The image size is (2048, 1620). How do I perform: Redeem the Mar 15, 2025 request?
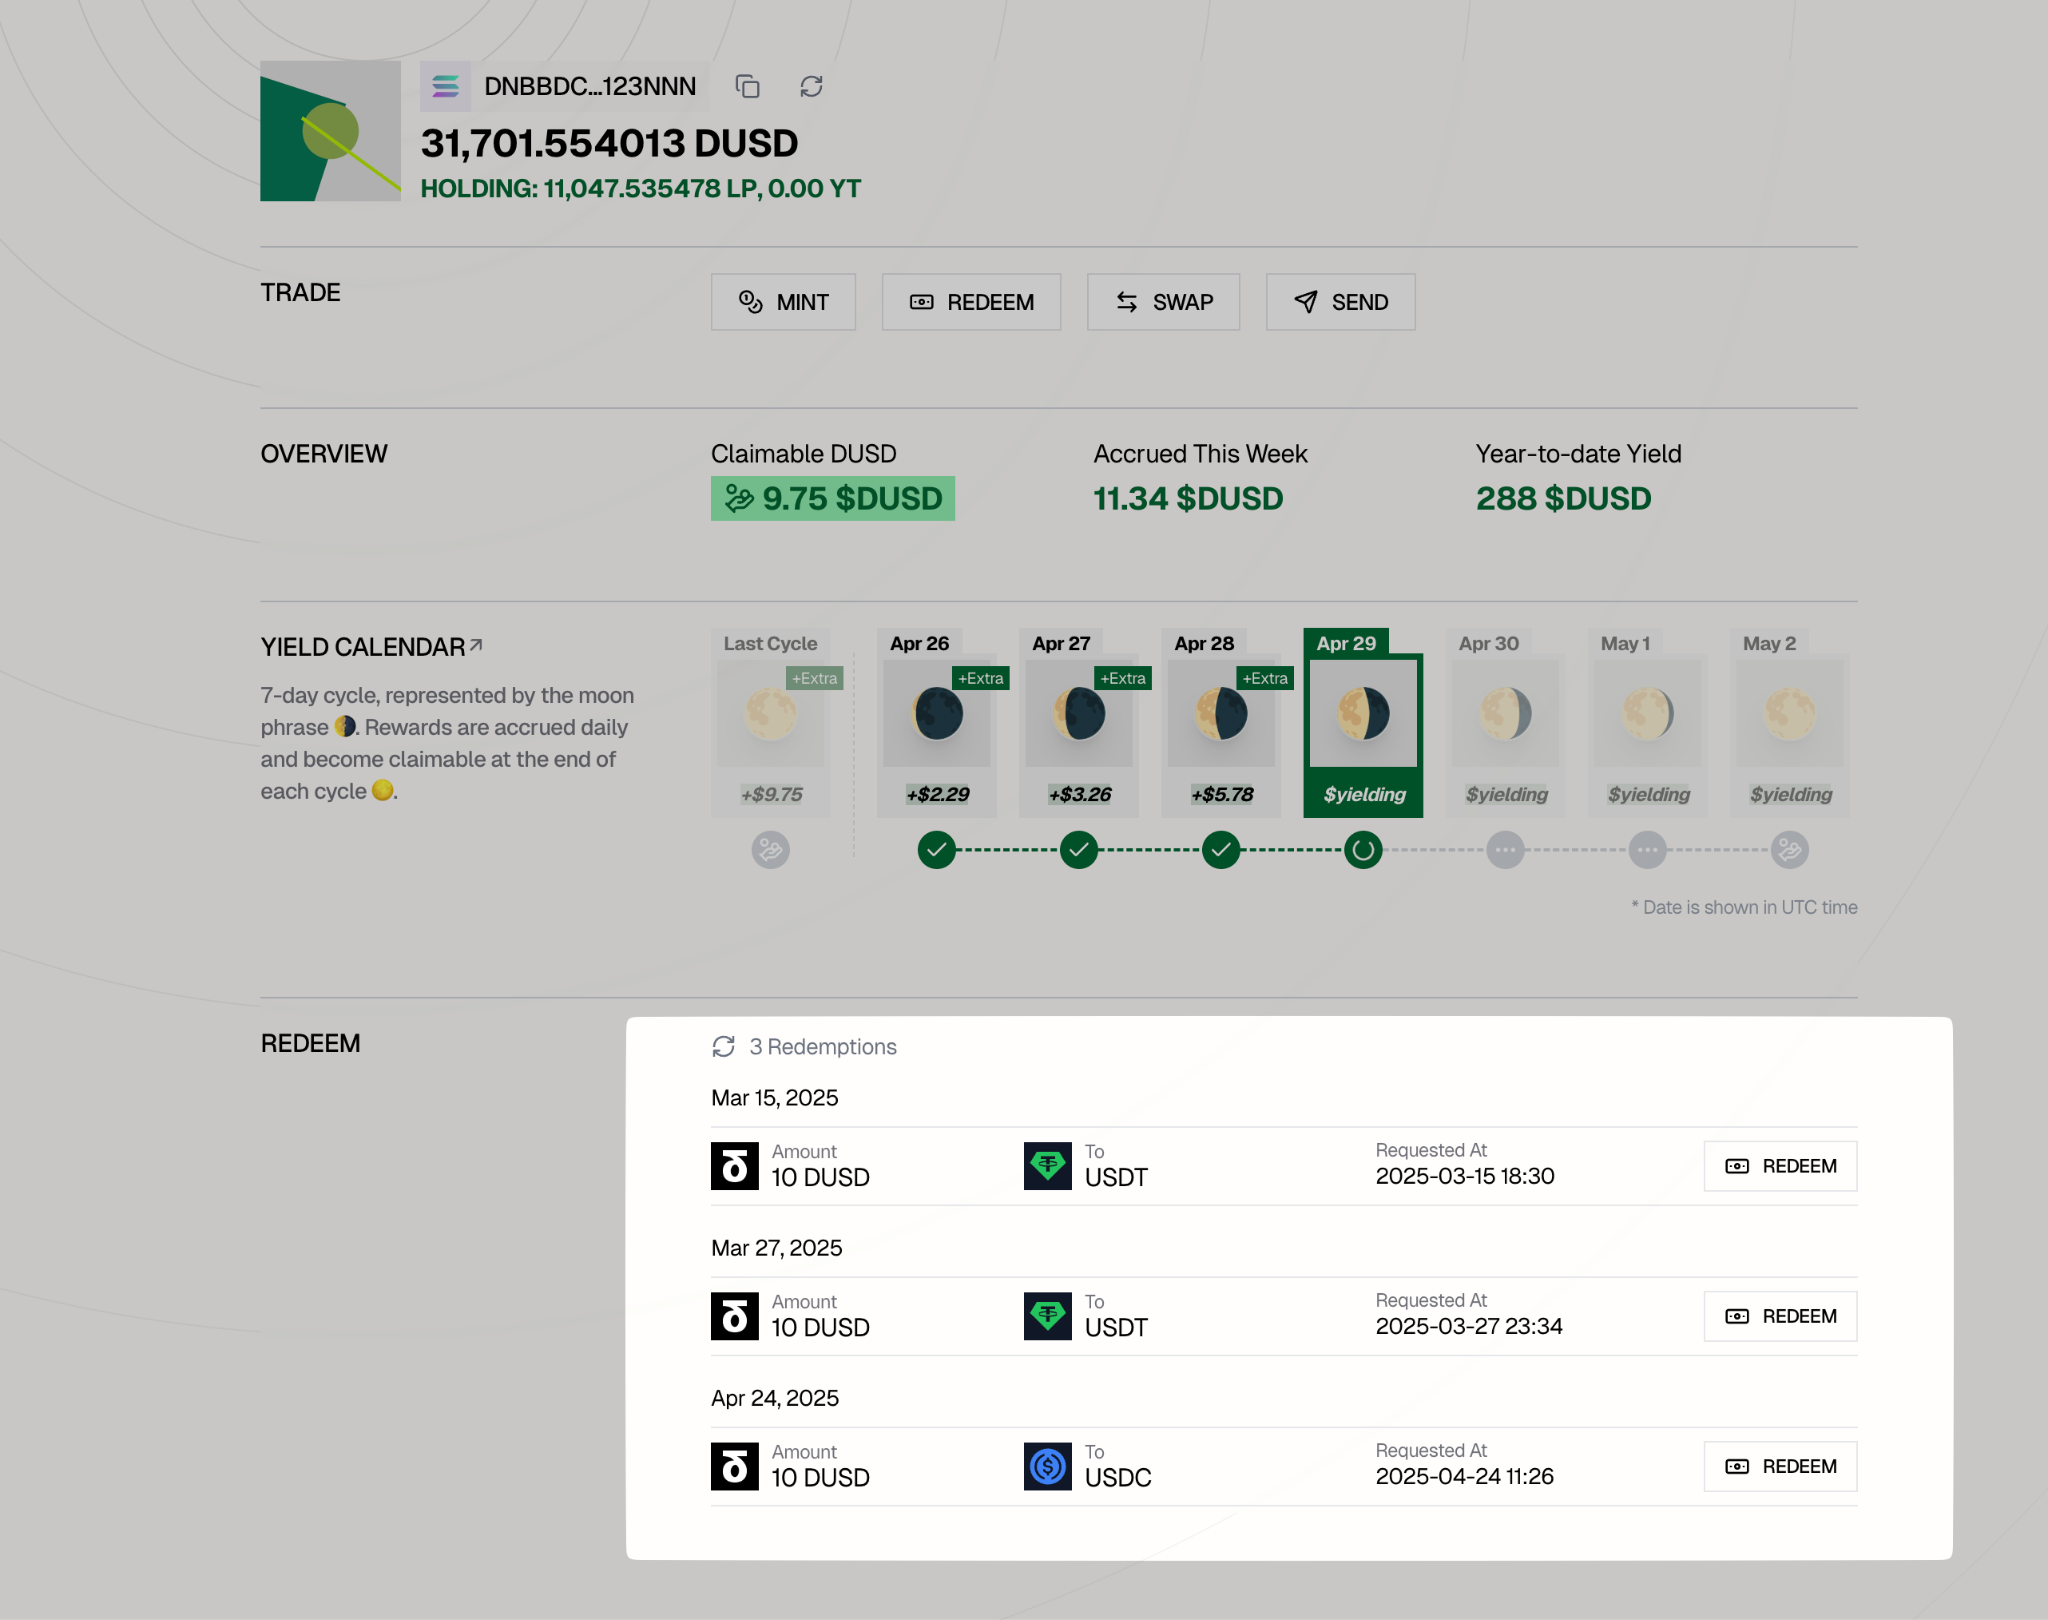point(1780,1166)
